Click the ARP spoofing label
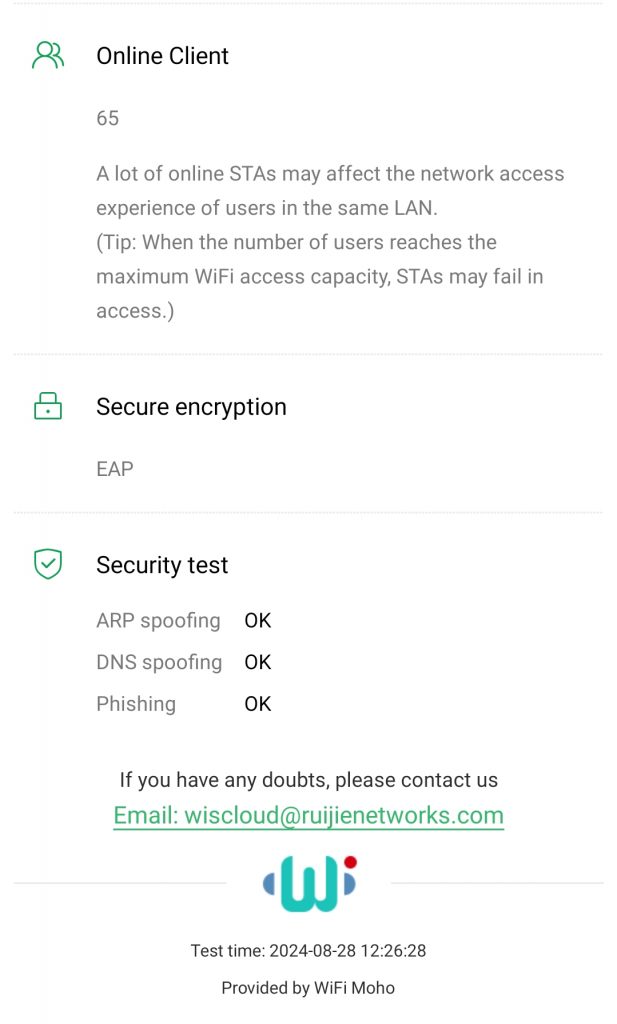Image resolution: width=617 pixels, height=1024 pixels. pyautogui.click(x=158, y=620)
